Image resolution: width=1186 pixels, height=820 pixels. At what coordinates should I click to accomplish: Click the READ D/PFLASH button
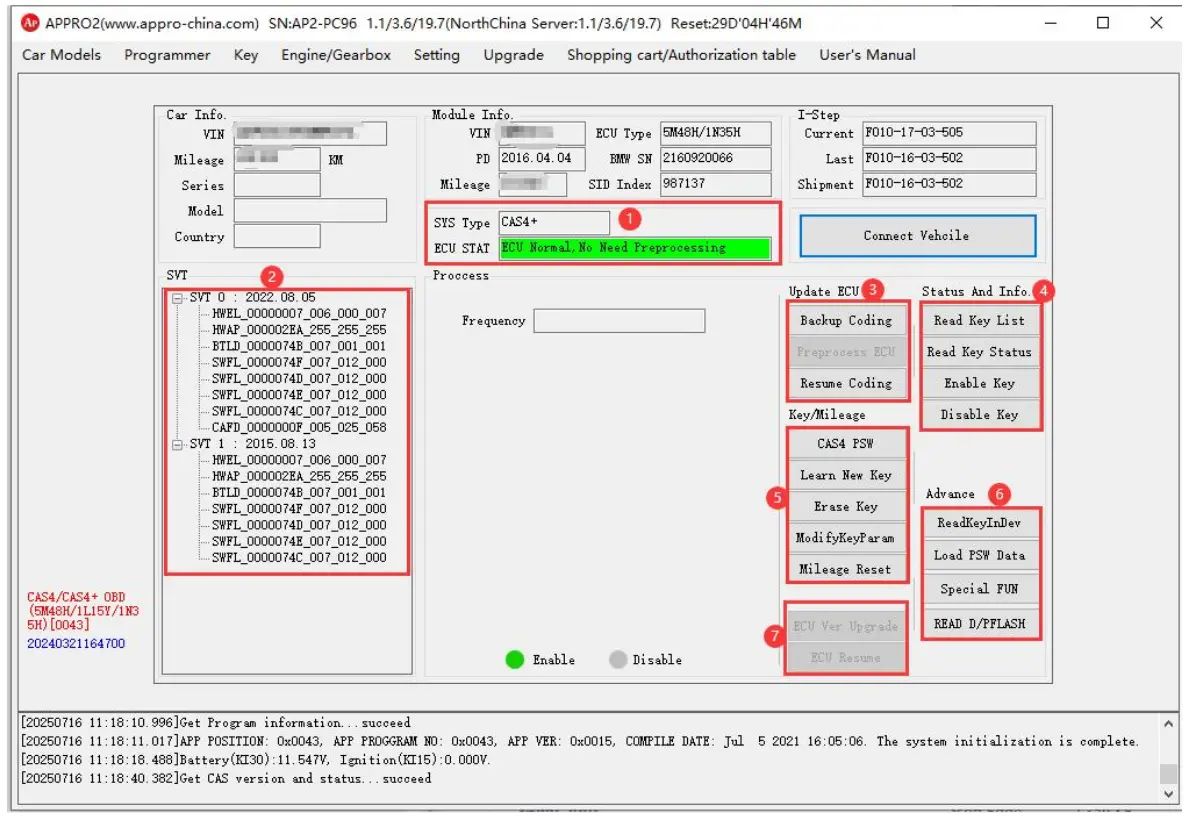coord(980,623)
